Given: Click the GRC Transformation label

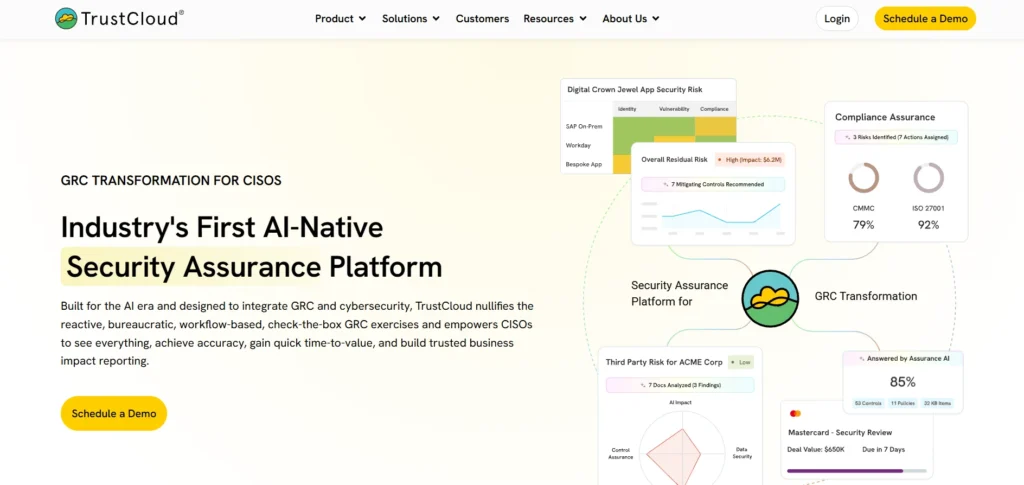Looking at the screenshot, I should 866,296.
